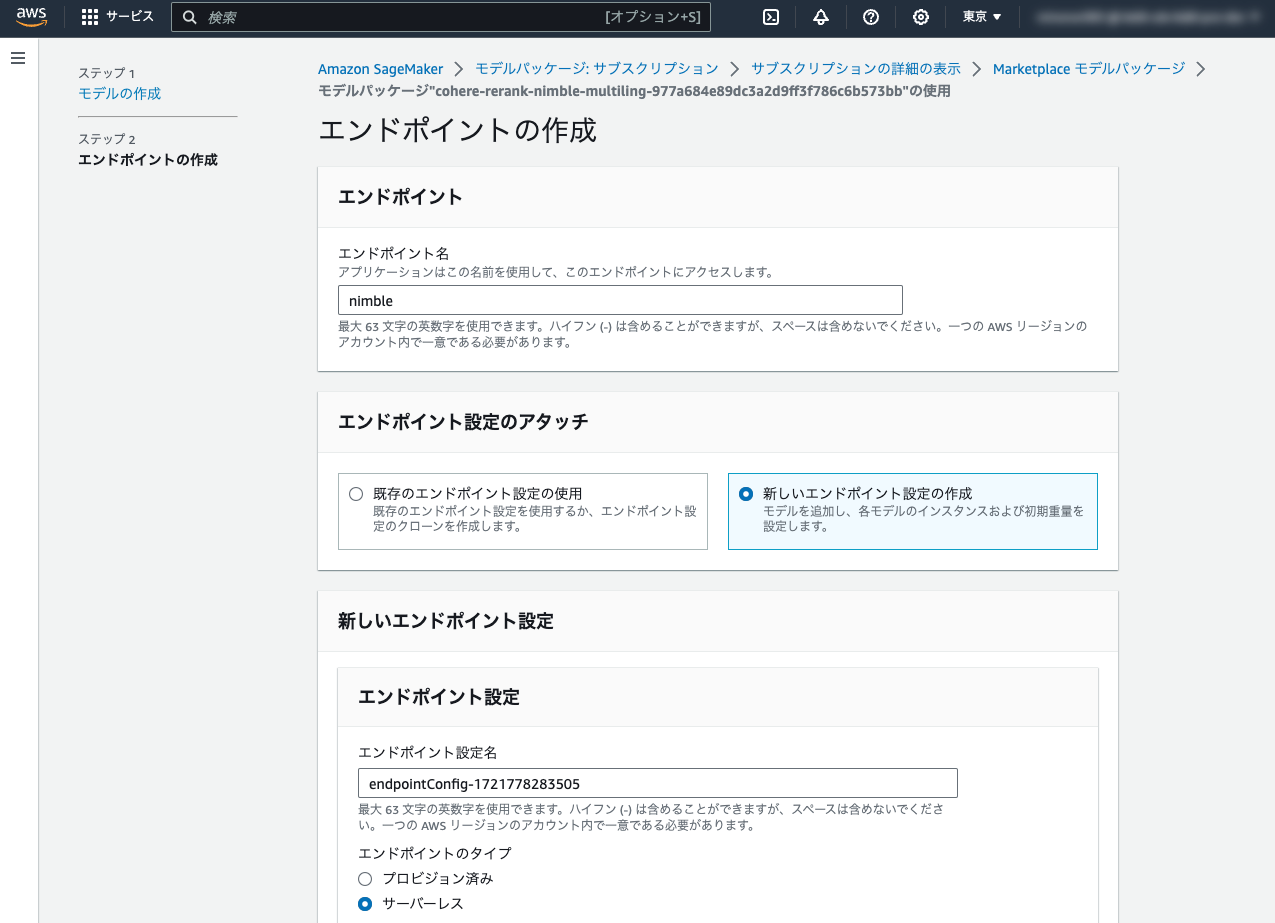The height and width of the screenshot is (923, 1275).
Task: Click the AWS logo home icon
Action: (x=32, y=17)
